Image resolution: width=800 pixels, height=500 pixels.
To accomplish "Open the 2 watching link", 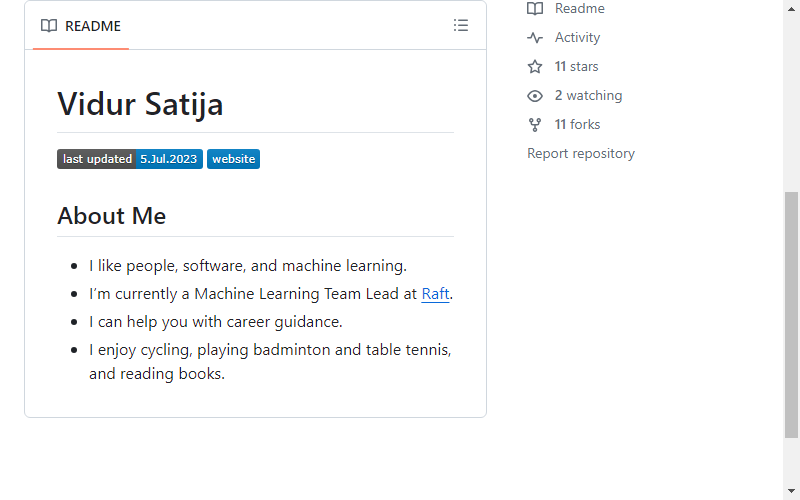I will pyautogui.click(x=588, y=95).
